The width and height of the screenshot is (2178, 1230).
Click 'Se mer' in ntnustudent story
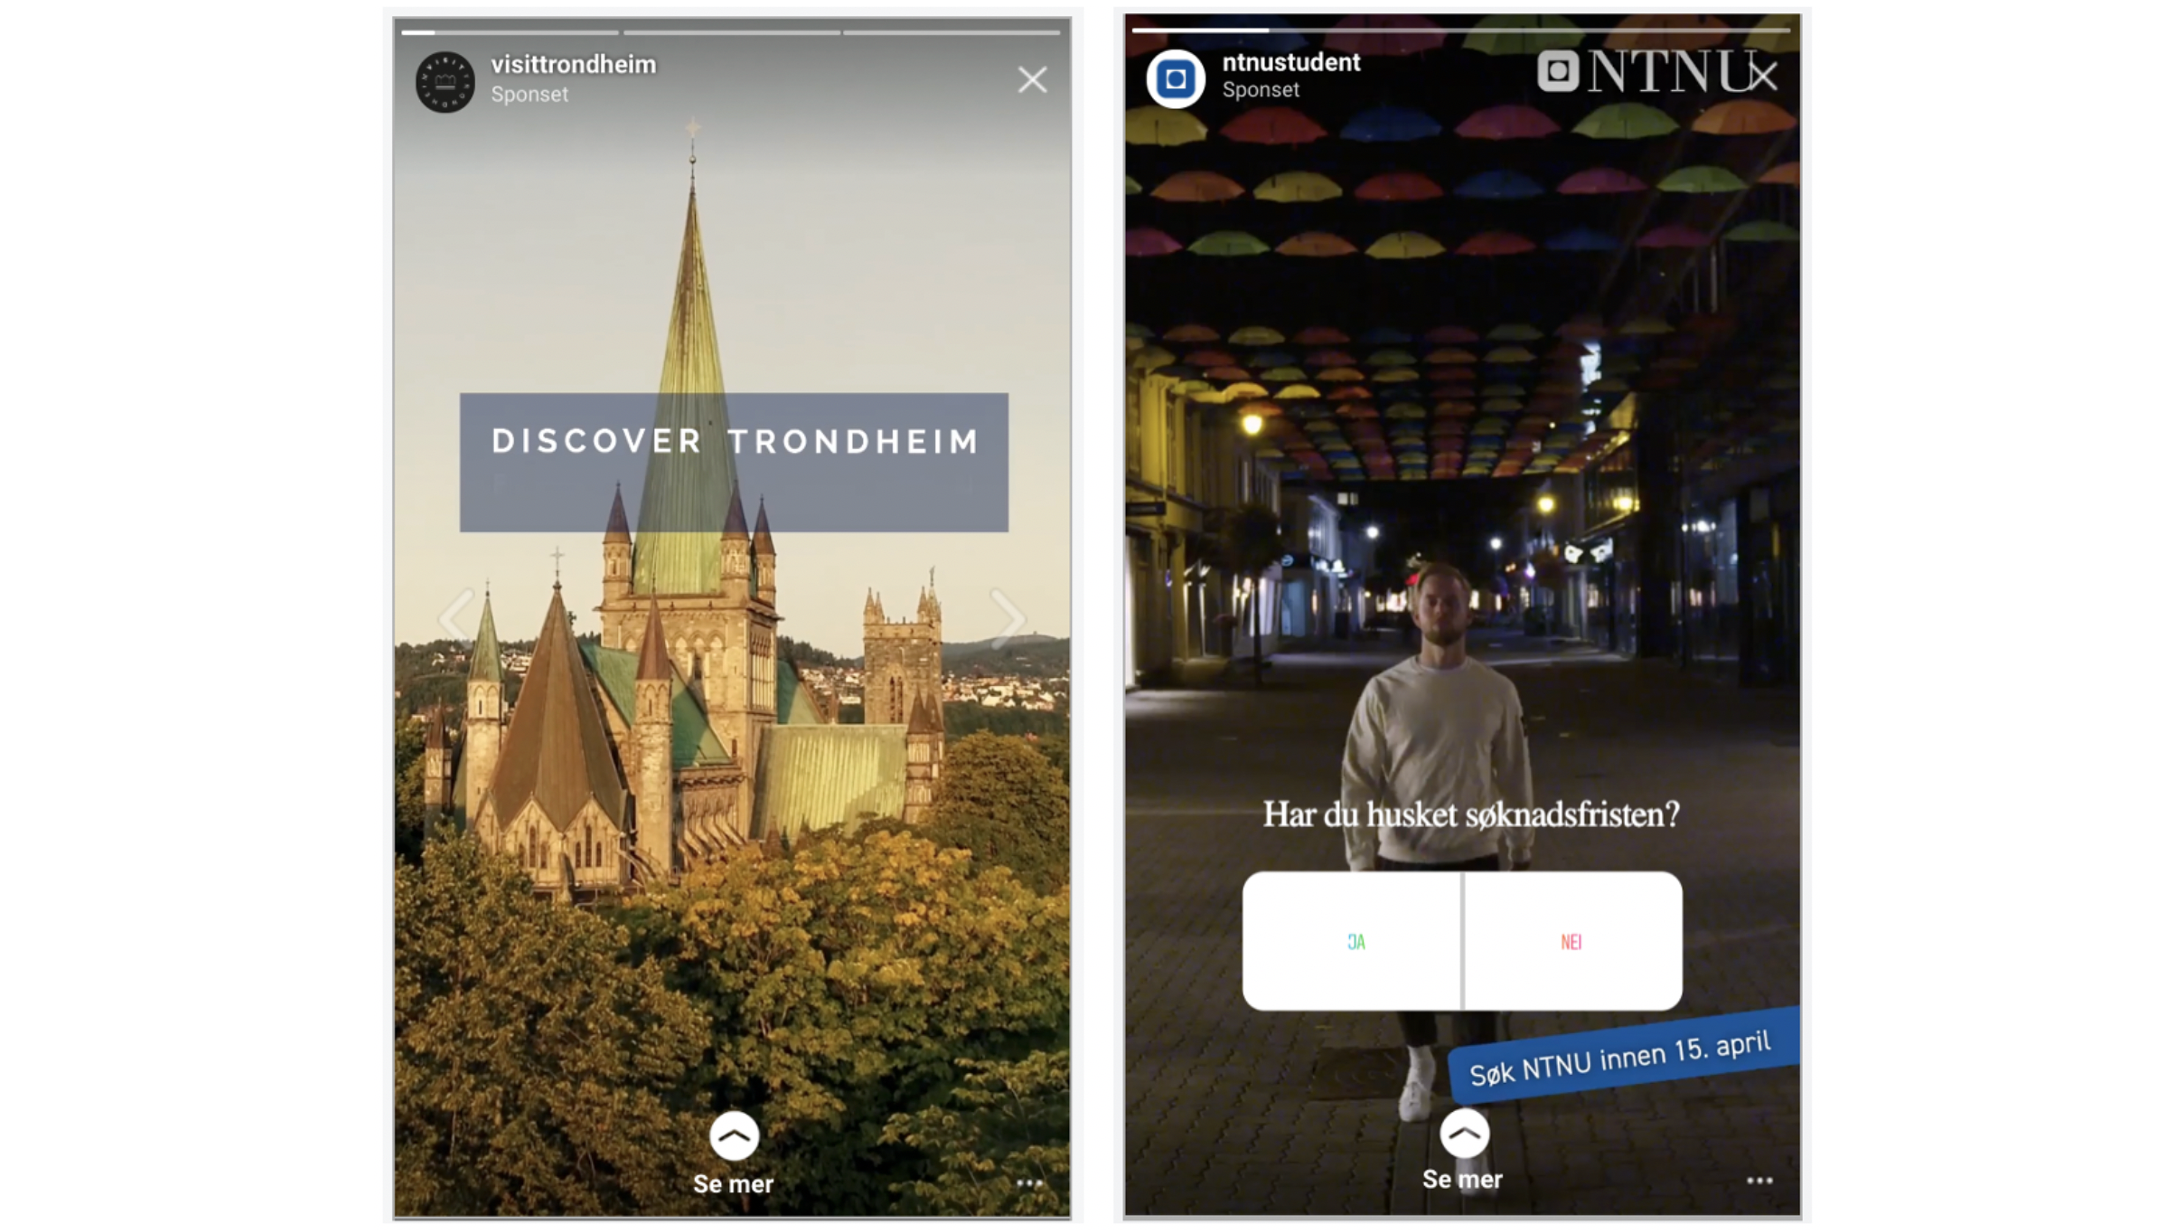[x=1463, y=1151]
